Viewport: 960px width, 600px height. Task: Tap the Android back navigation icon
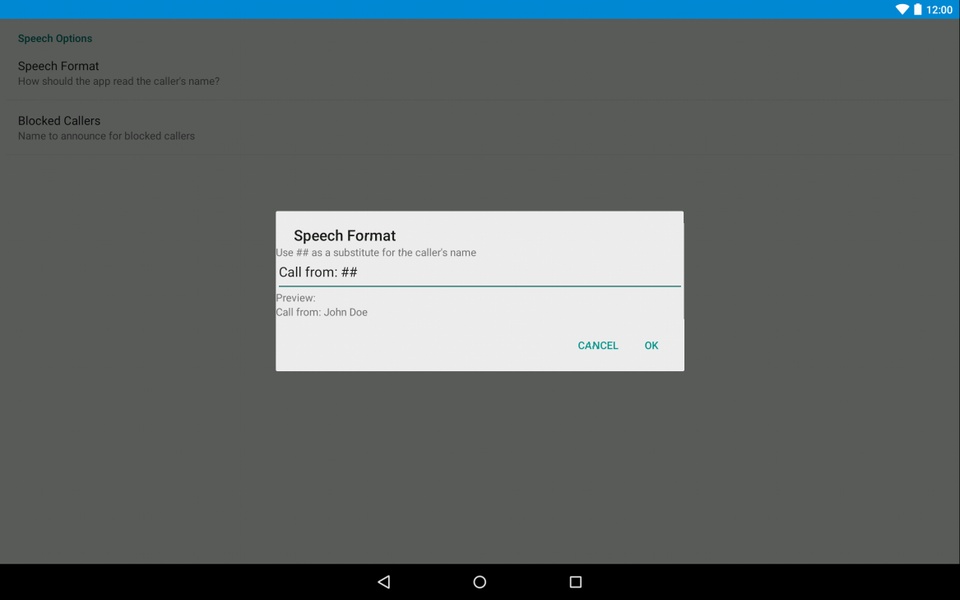tap(384, 582)
